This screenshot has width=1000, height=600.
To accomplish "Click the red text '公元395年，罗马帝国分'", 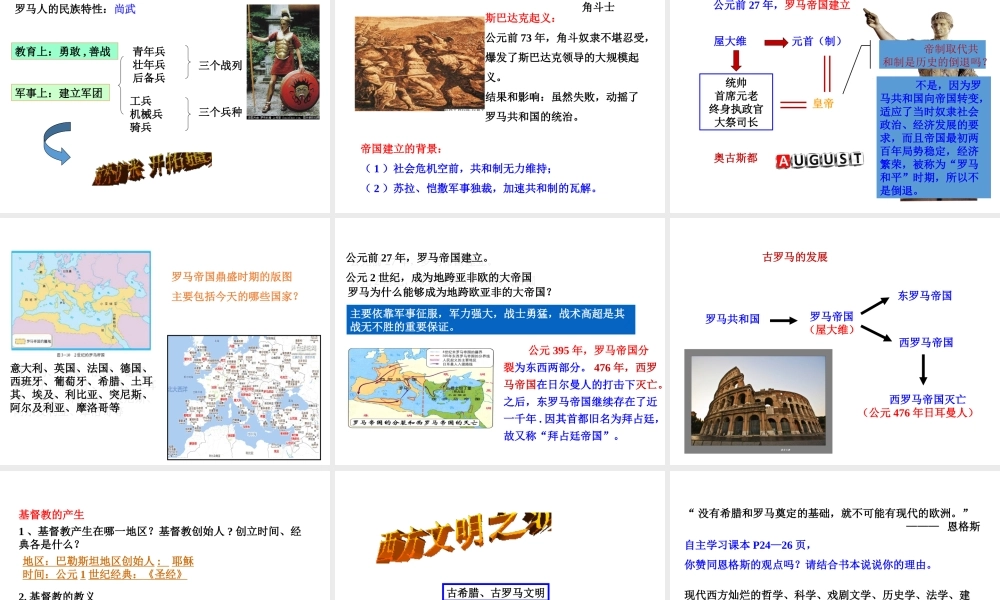I will 588,350.
